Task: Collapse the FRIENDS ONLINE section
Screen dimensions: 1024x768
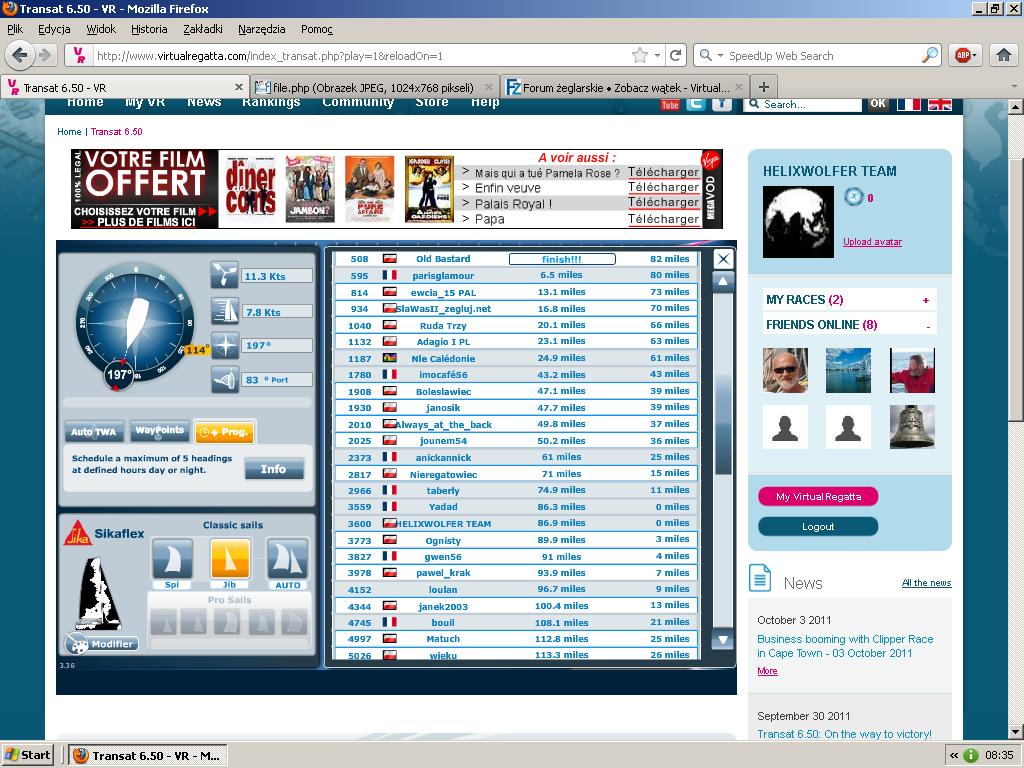Action: point(927,325)
